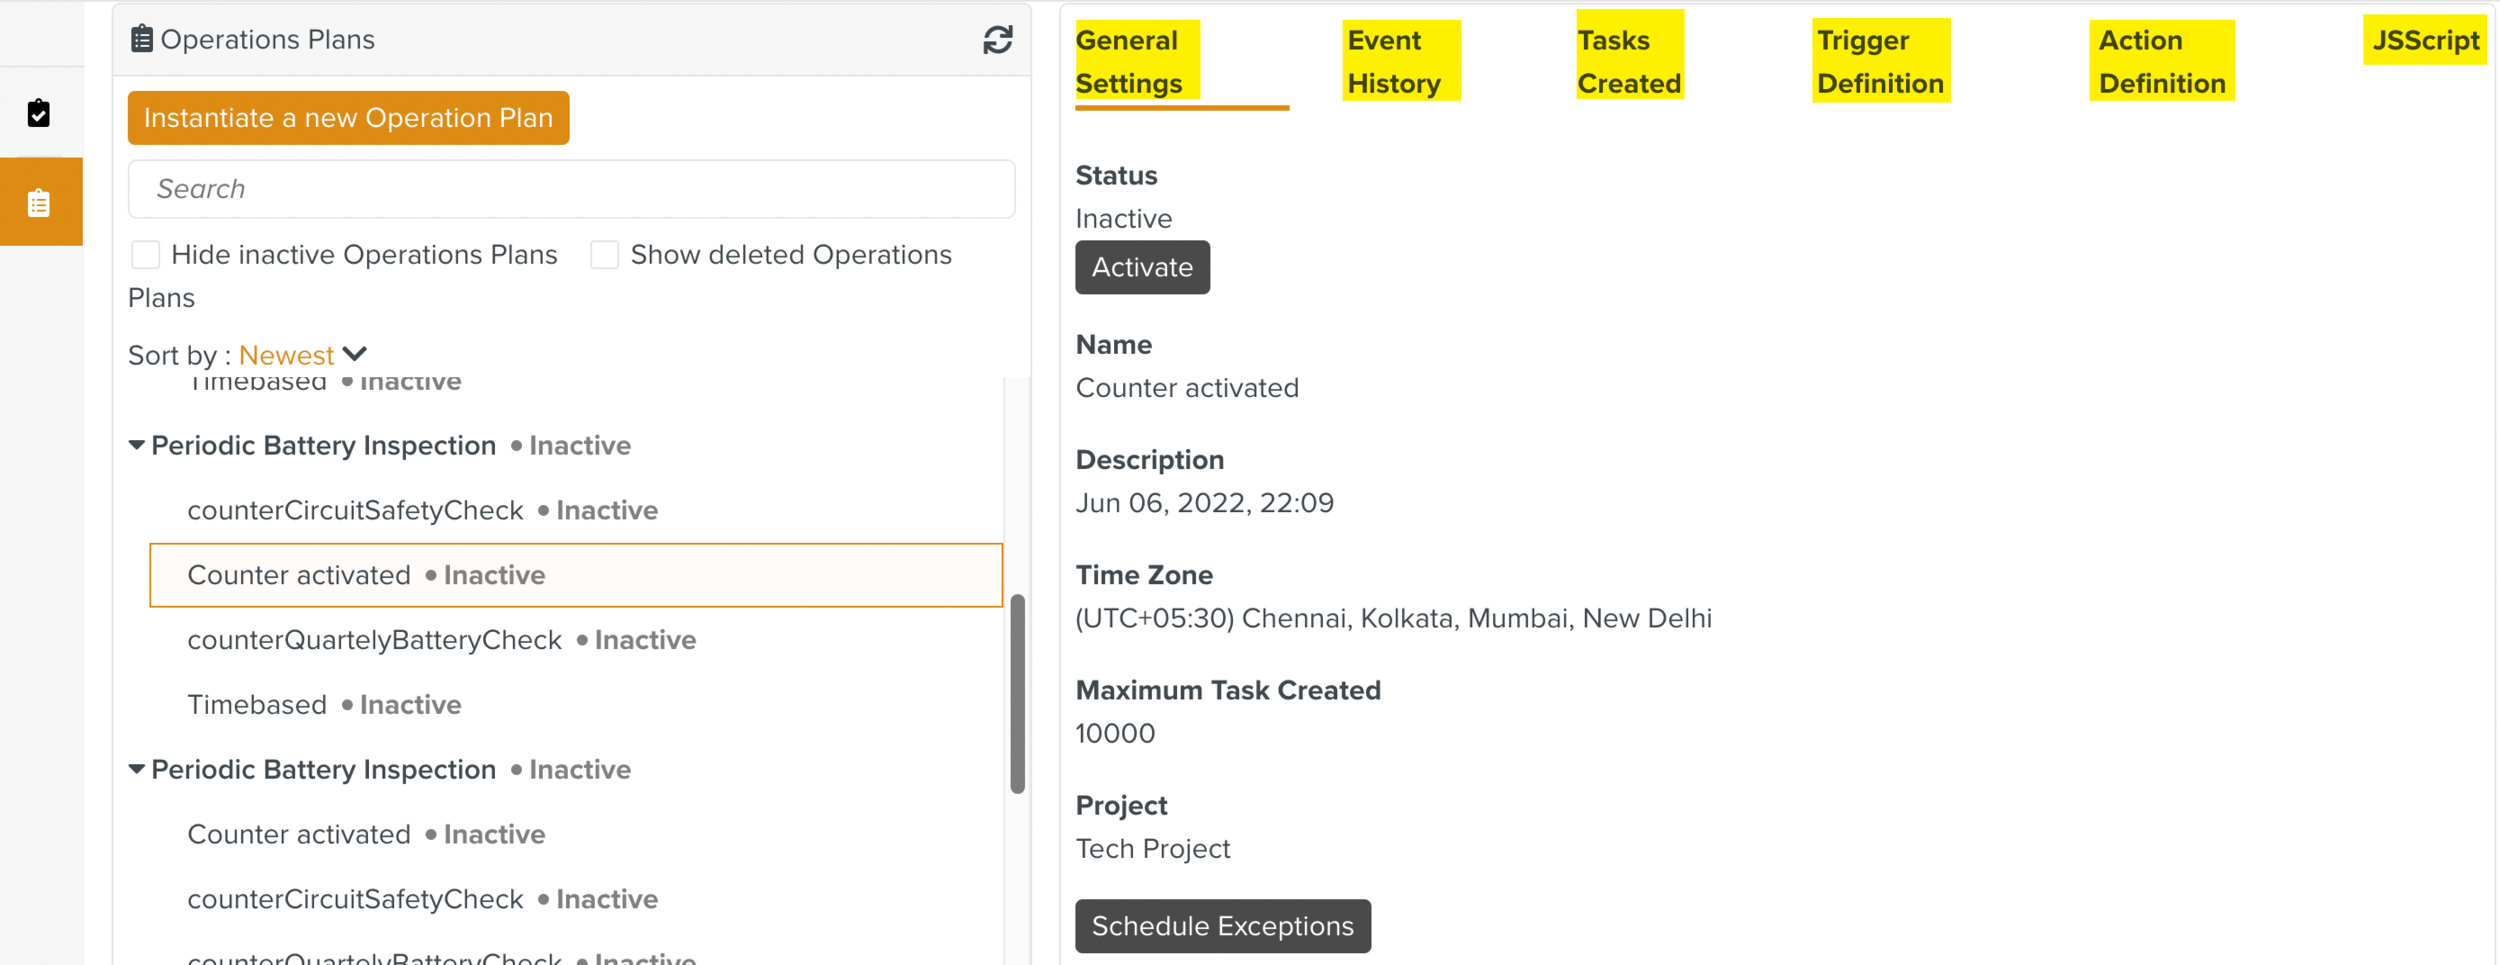
Task: Click the refresh Operations Plans icon
Action: 997,40
